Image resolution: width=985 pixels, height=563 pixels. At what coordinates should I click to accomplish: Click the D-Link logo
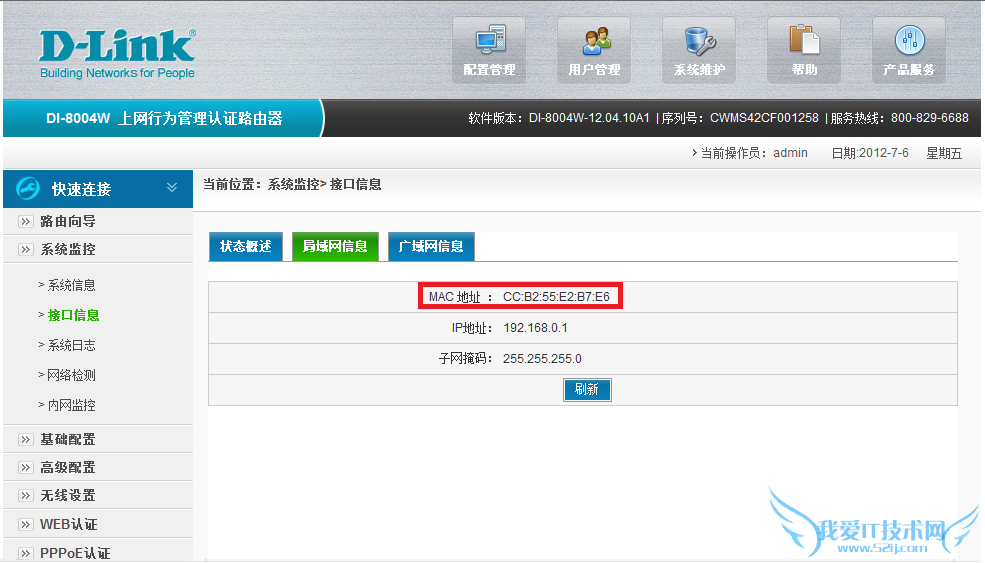[117, 54]
